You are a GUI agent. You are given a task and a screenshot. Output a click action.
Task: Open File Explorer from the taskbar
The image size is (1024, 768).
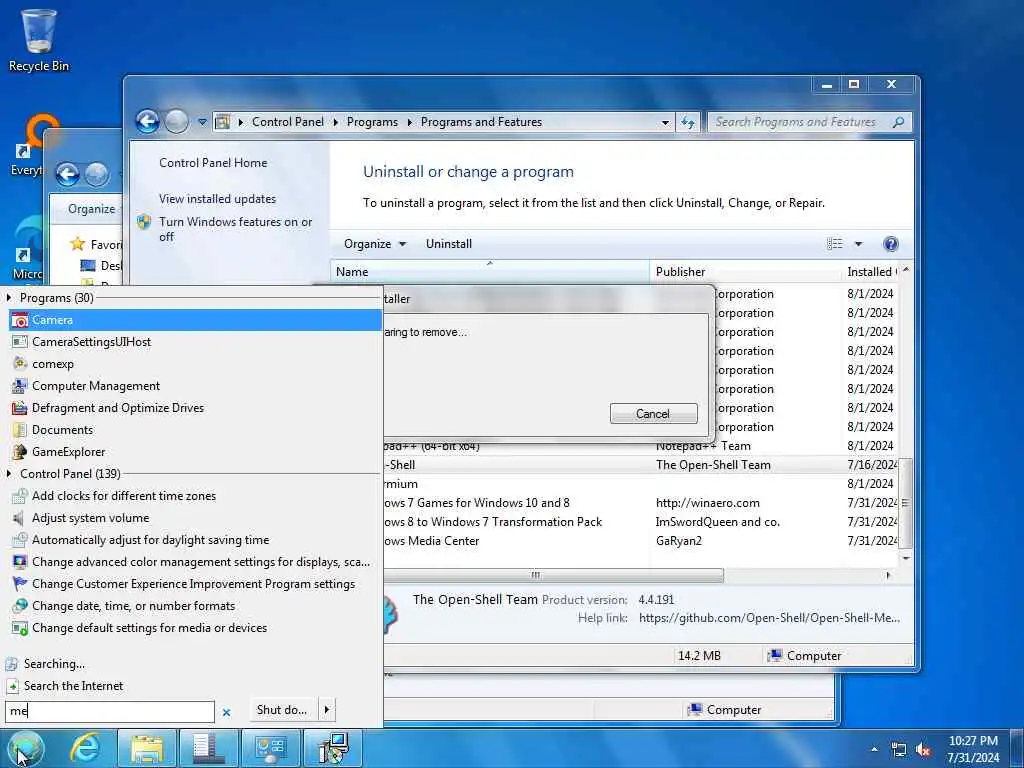coord(148,748)
